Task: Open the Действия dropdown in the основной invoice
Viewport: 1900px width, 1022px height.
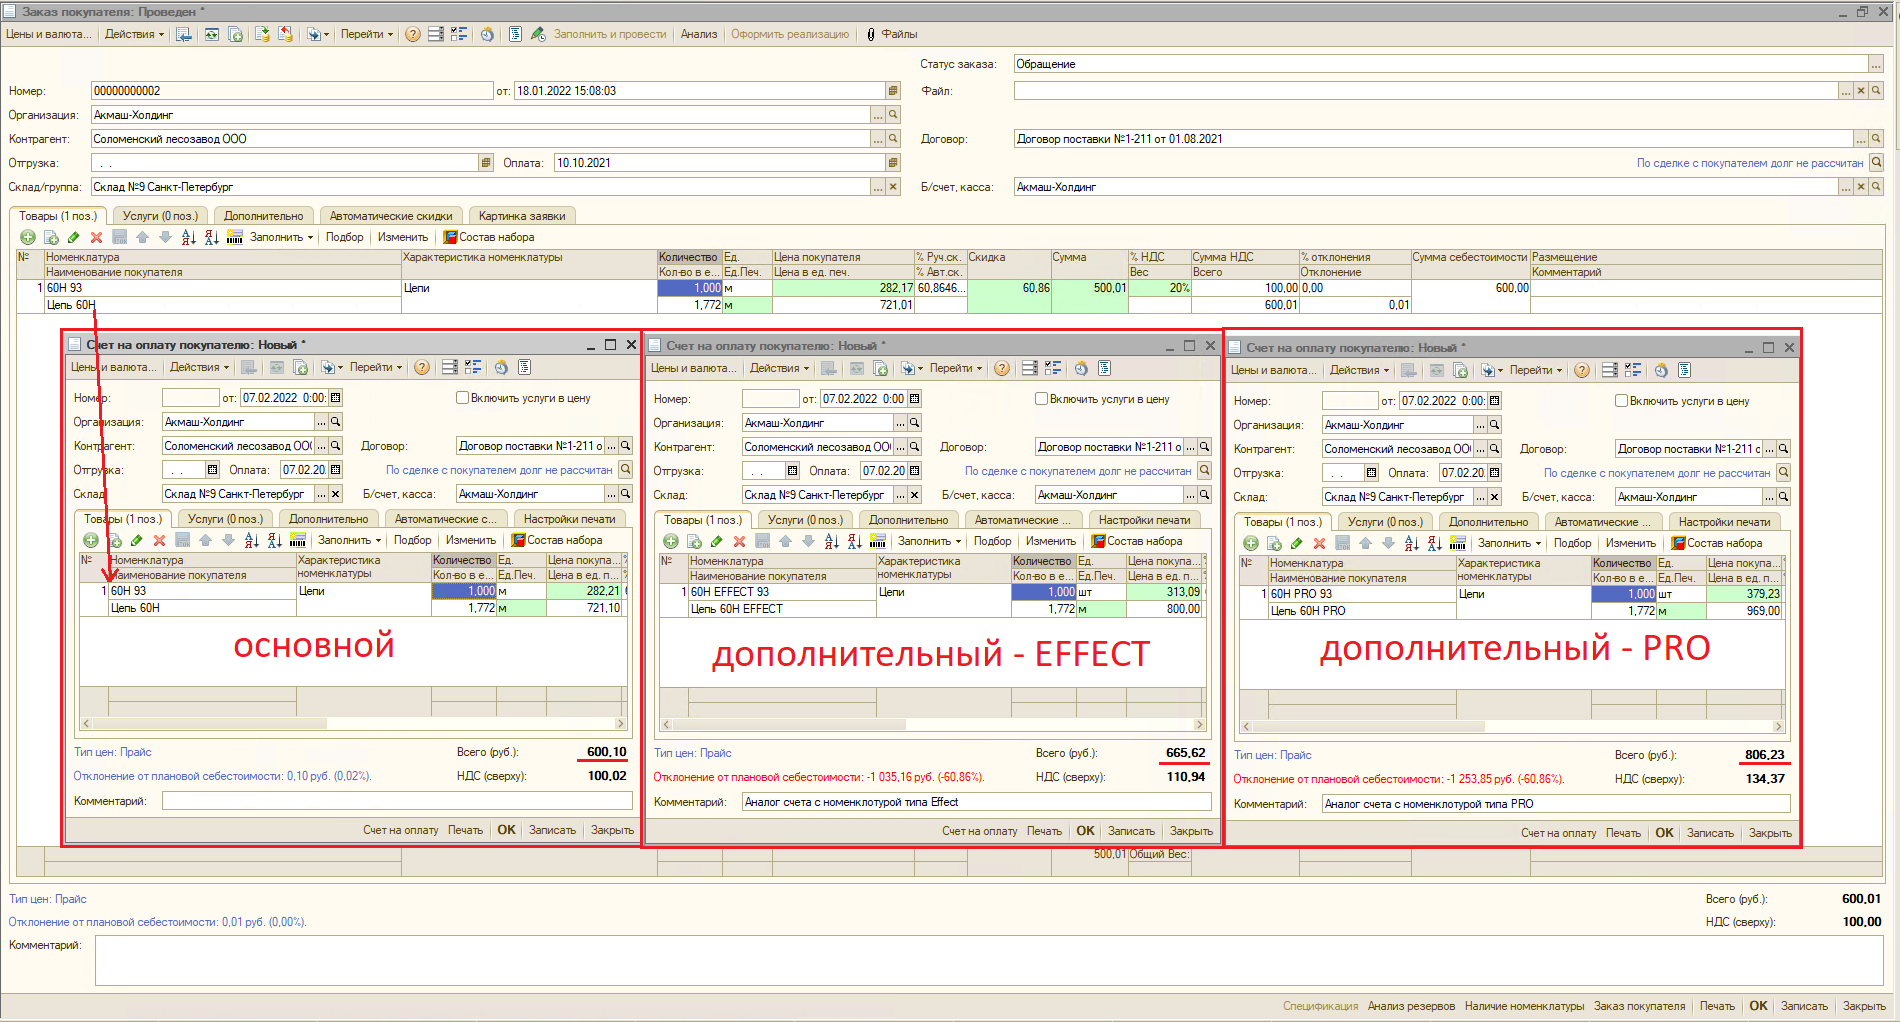Action: coord(199,367)
